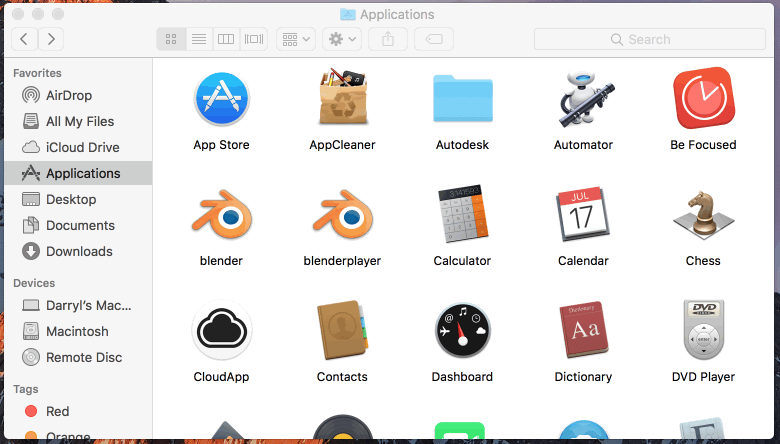Viewport: 780px width, 444px height.
Task: Click the Be Focused timer icon
Action: 703,98
